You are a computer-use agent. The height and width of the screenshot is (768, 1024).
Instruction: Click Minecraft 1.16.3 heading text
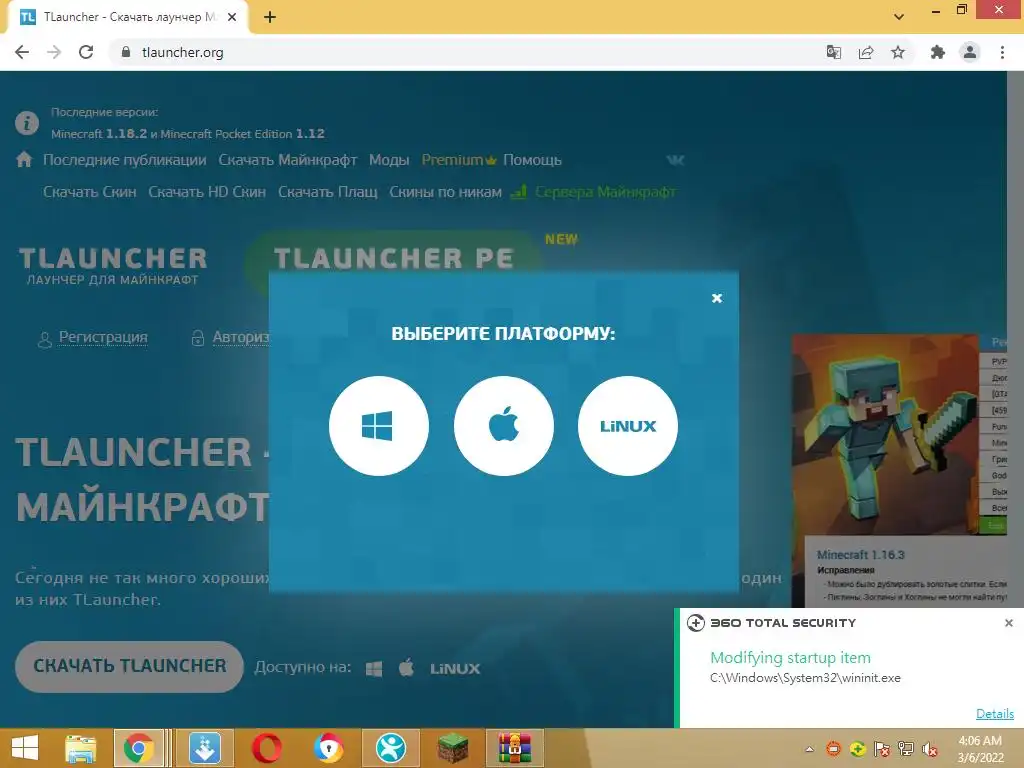pyautogui.click(x=861, y=555)
